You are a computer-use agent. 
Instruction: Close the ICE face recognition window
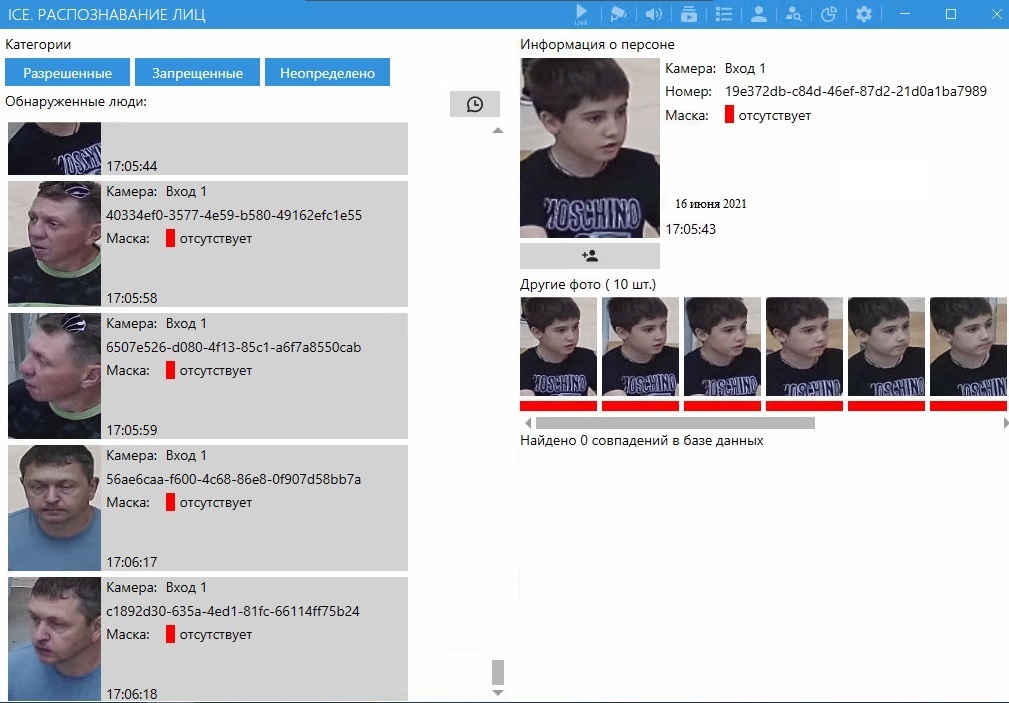pyautogui.click(x=996, y=14)
